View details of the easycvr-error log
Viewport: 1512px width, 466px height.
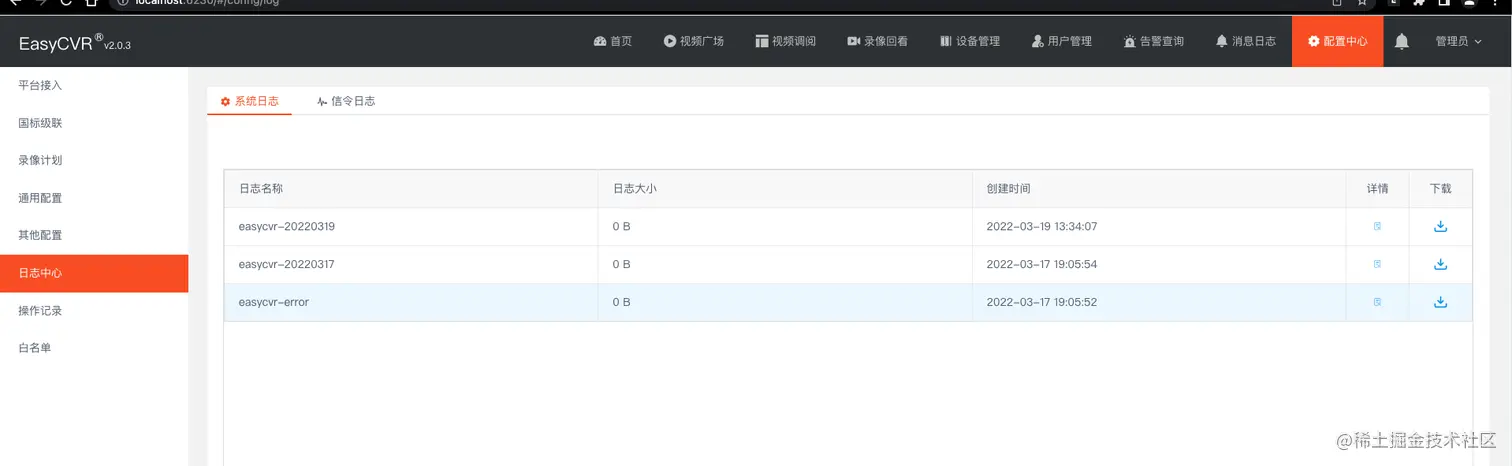point(1377,301)
